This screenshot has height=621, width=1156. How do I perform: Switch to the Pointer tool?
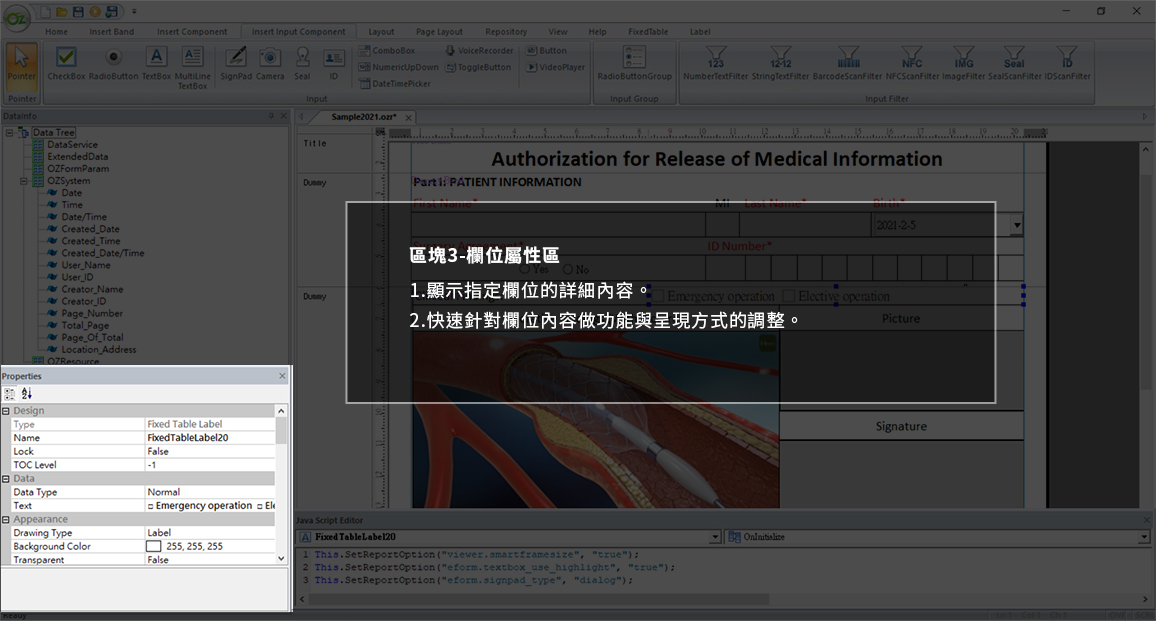pyautogui.click(x=21, y=62)
